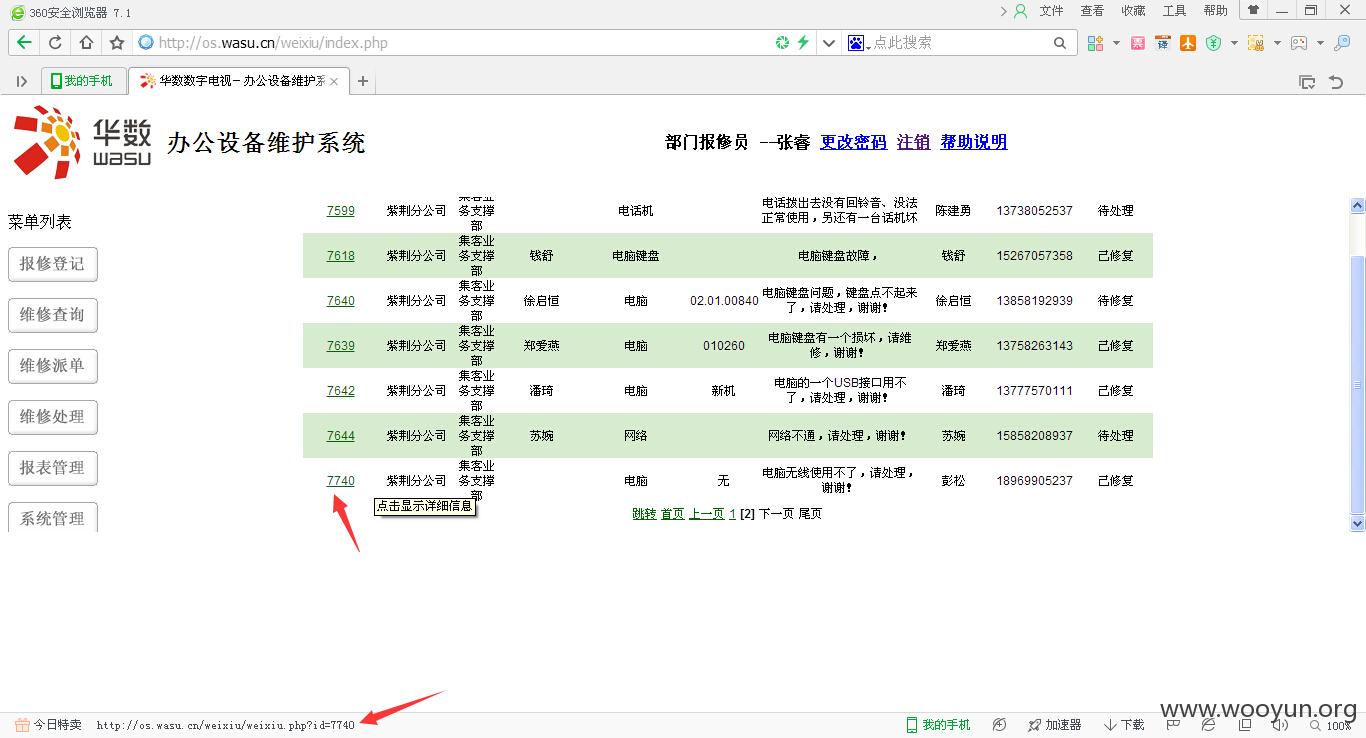1366x738 pixels.
Task: Click the blue magnifier find icon
Action: click(1343, 43)
